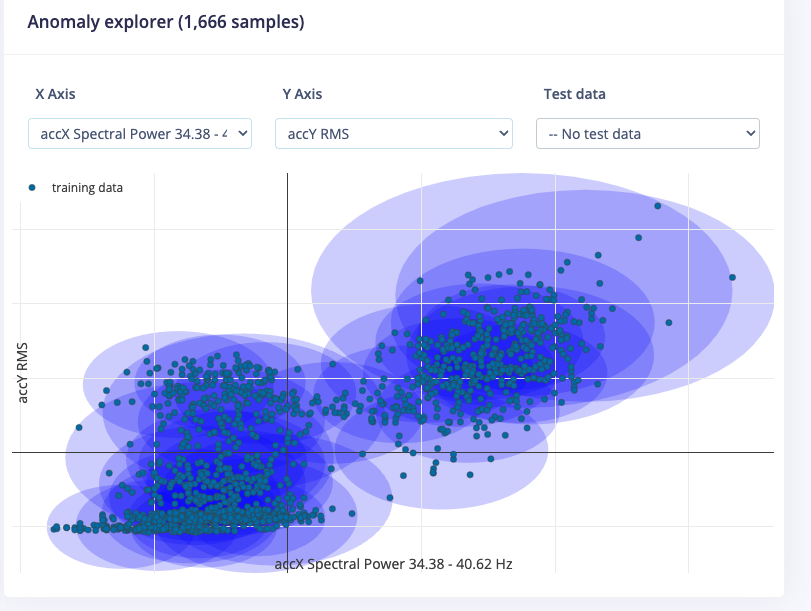This screenshot has height=611, width=811.
Task: Click the intersection of the black zero axis lines
Action: point(288,453)
